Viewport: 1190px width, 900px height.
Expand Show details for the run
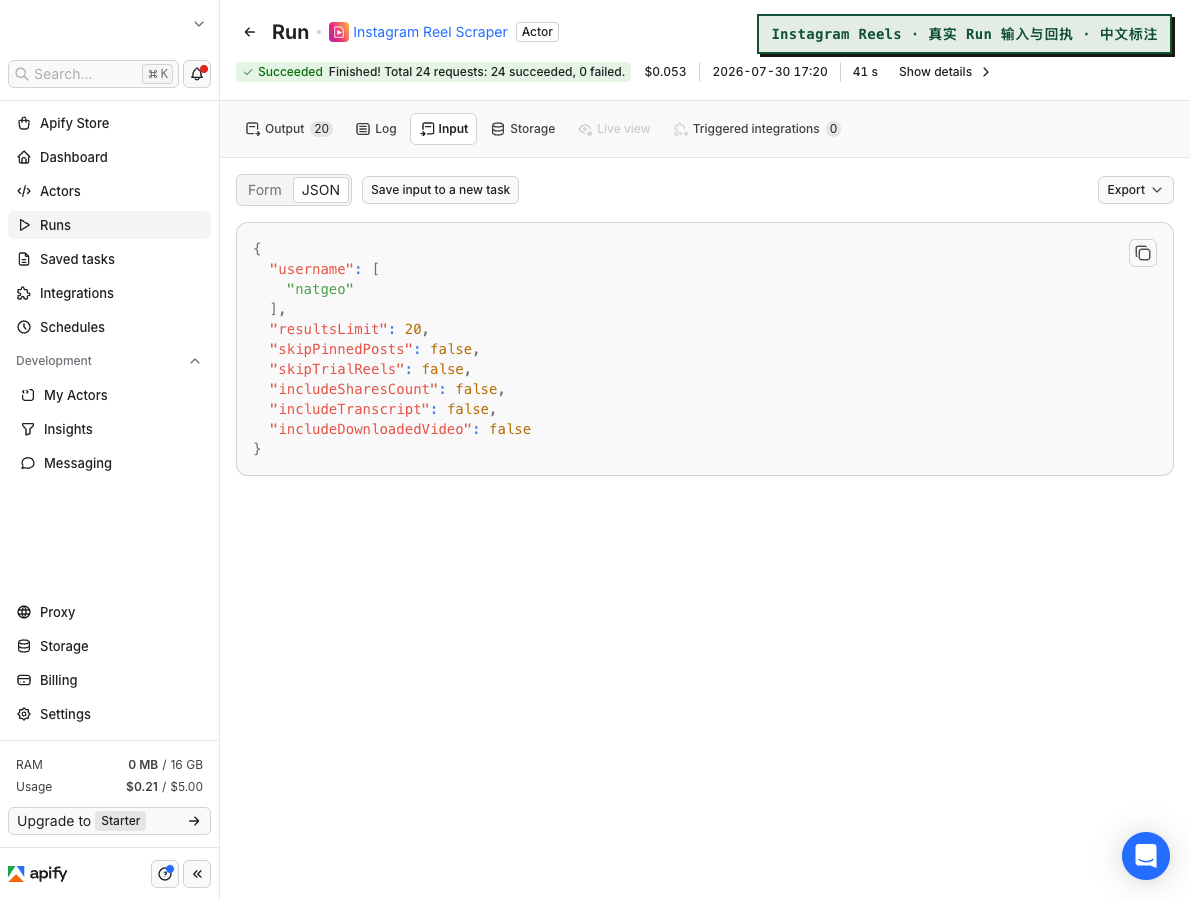click(944, 72)
